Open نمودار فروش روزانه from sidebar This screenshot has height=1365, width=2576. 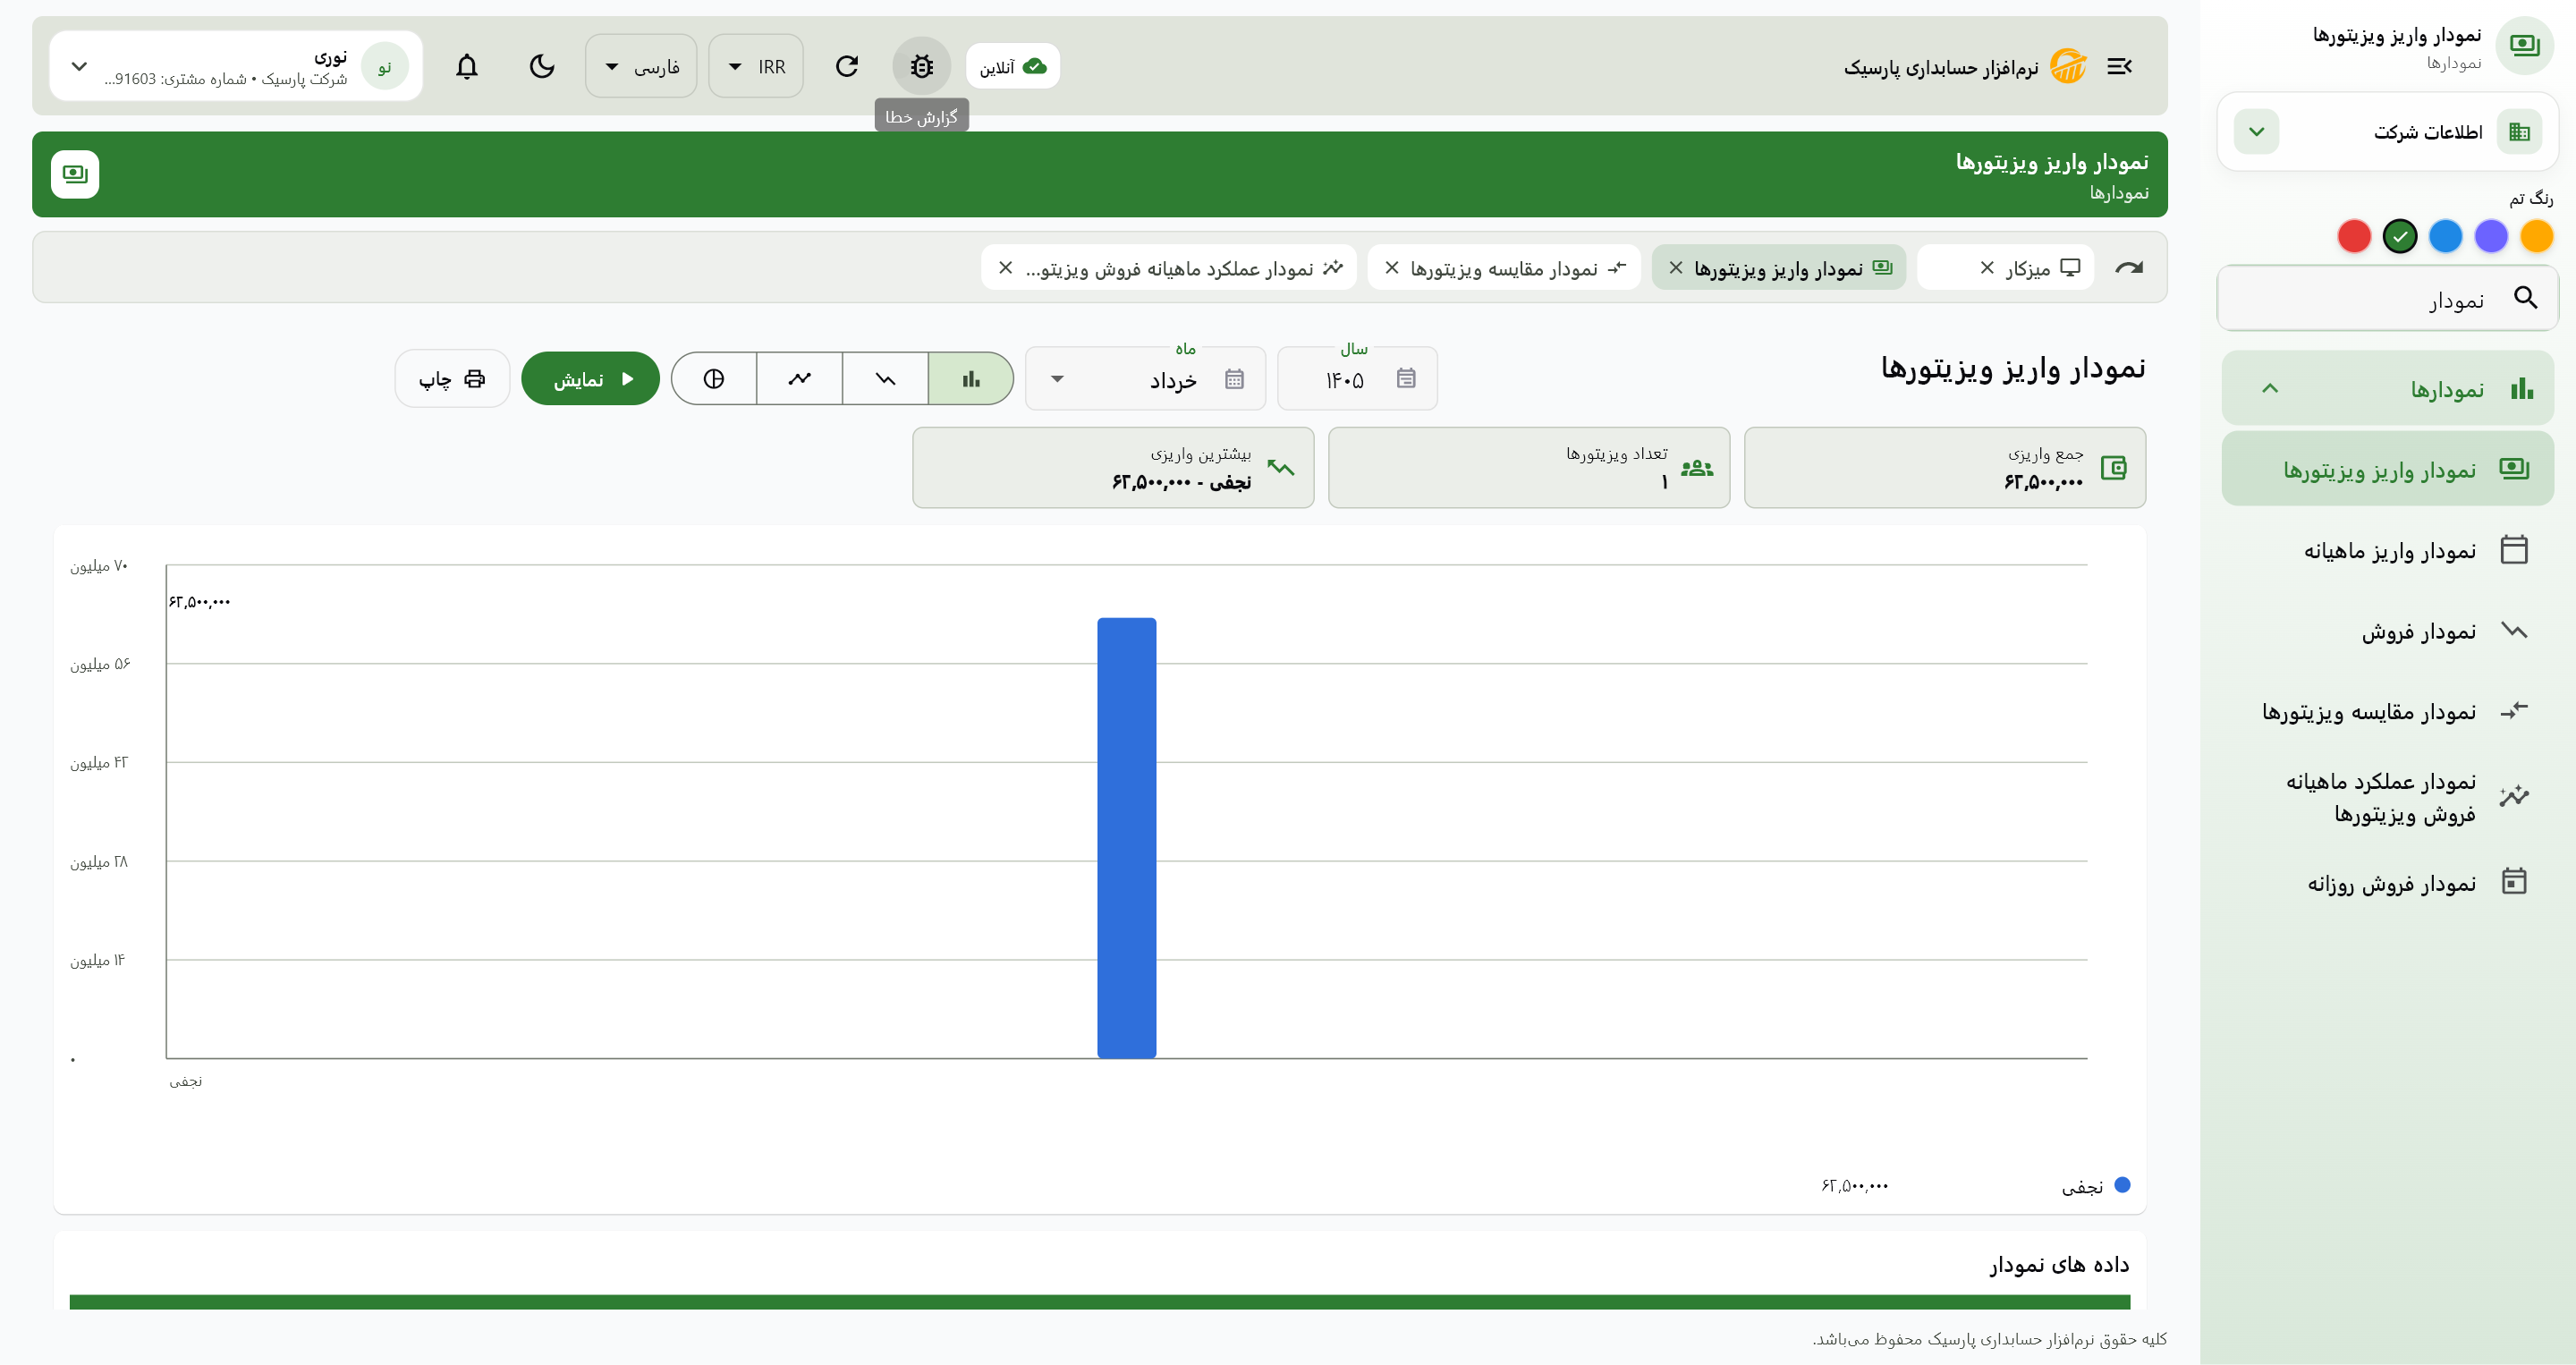pyautogui.click(x=2387, y=882)
